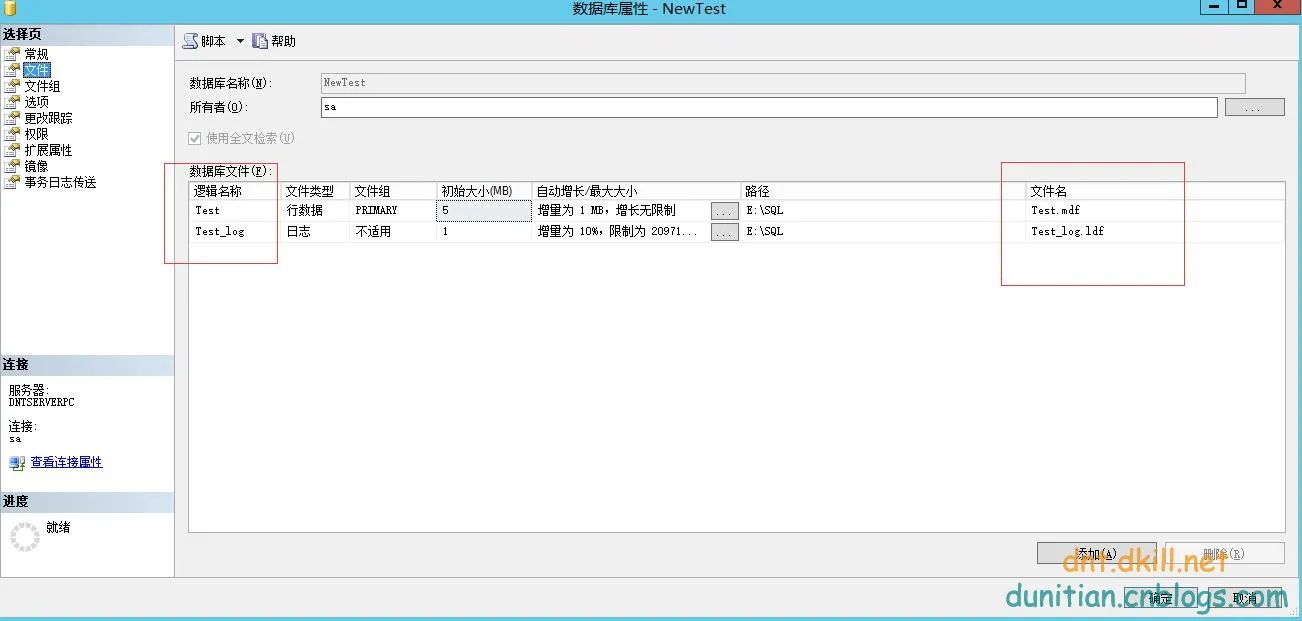Click the 日志 file type cell

tap(316, 232)
